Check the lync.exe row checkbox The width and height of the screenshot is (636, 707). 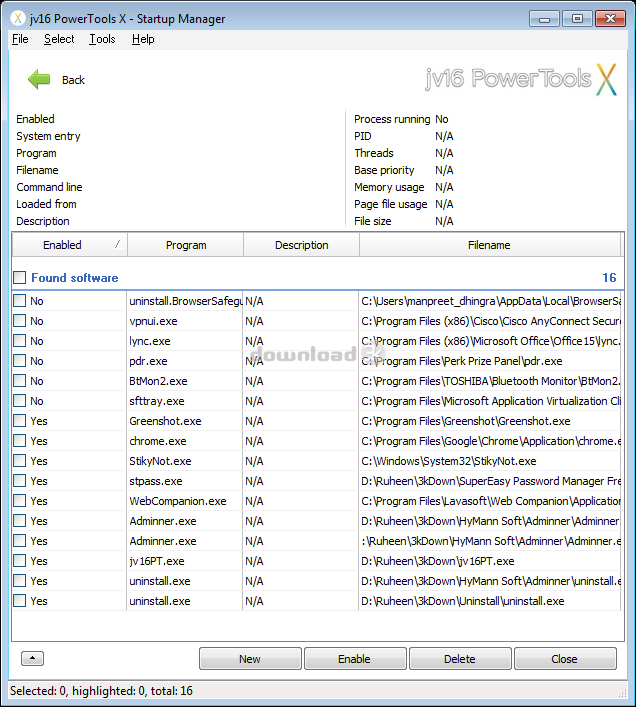(x=19, y=341)
